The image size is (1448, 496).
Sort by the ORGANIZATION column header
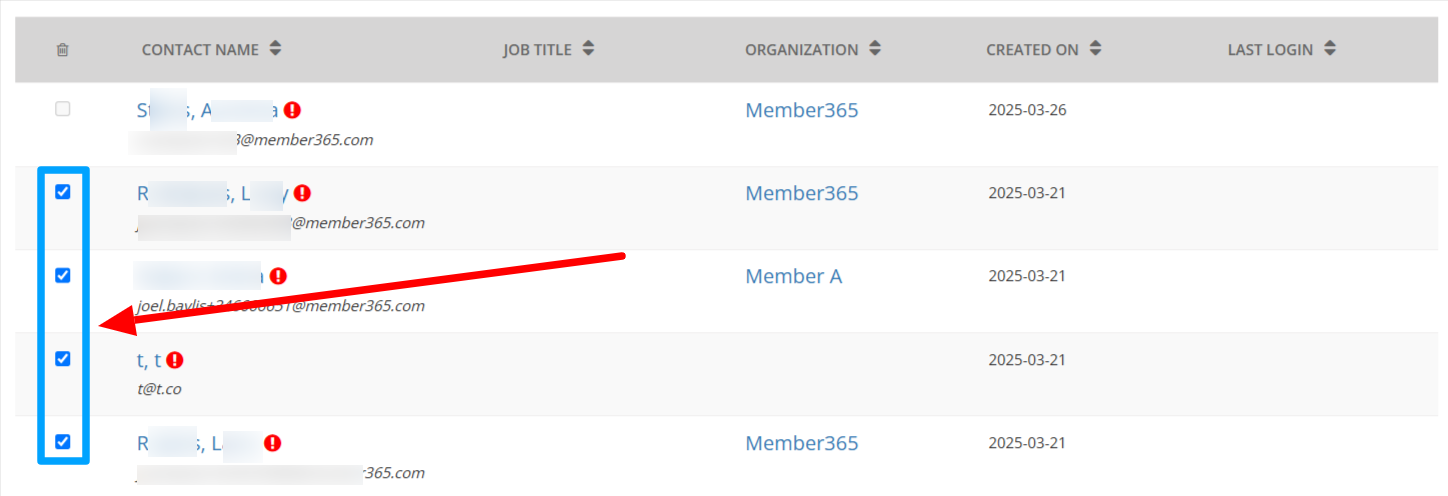click(x=801, y=49)
